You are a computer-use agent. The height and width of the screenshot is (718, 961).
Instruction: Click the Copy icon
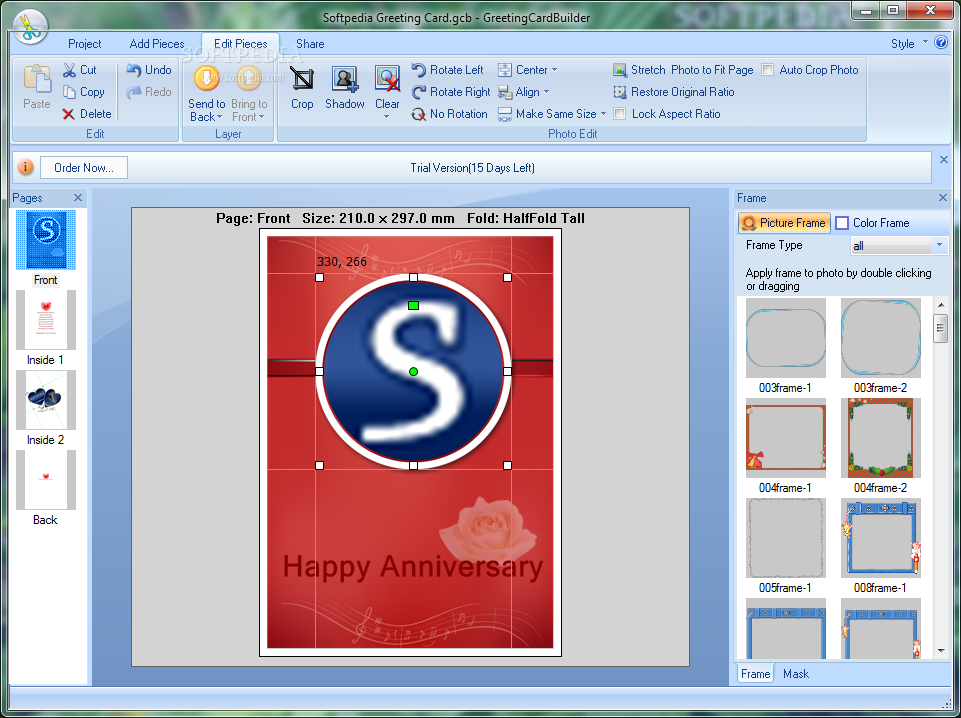point(69,92)
